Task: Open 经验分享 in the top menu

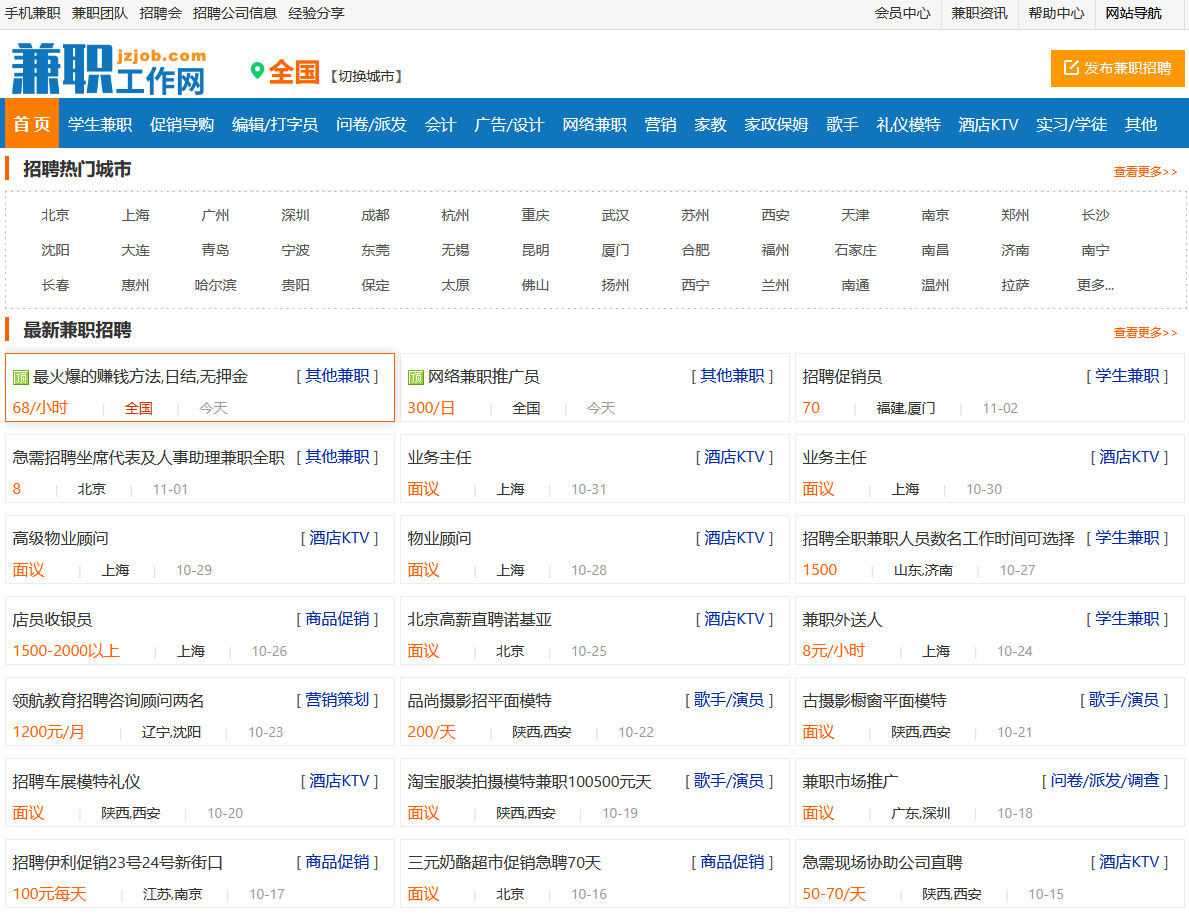Action: coord(315,14)
